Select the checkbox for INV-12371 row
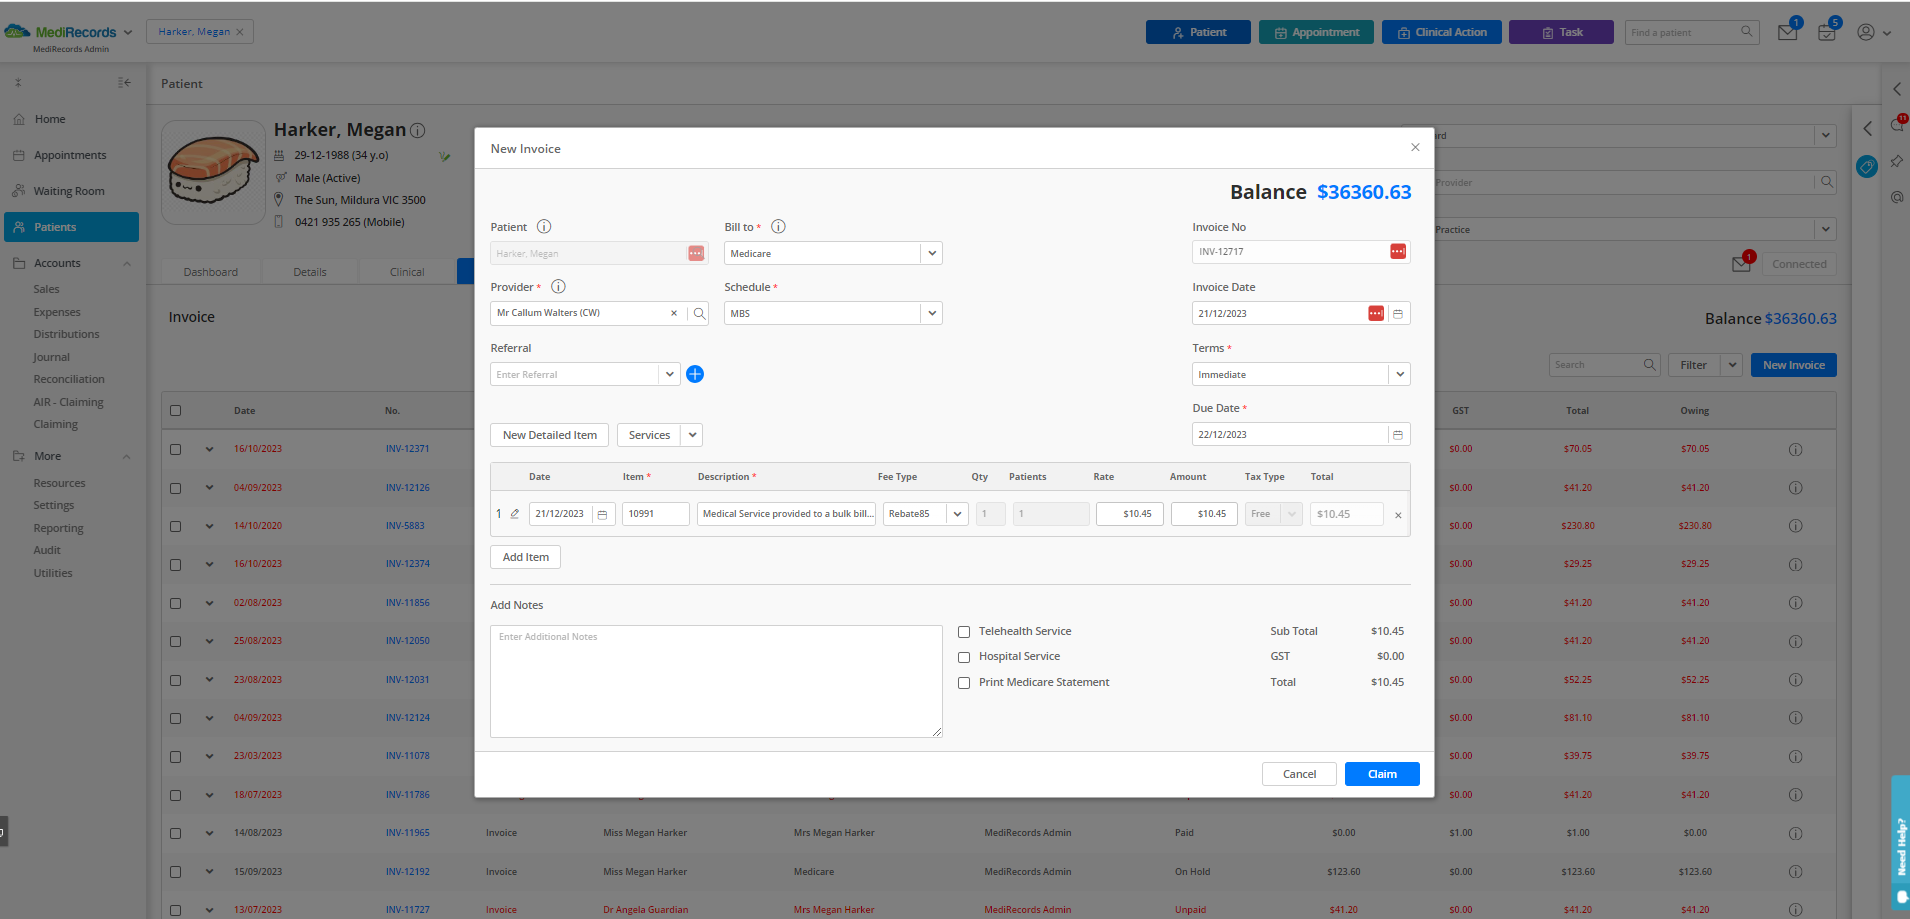Viewport: 1910px width, 919px height. 176,450
